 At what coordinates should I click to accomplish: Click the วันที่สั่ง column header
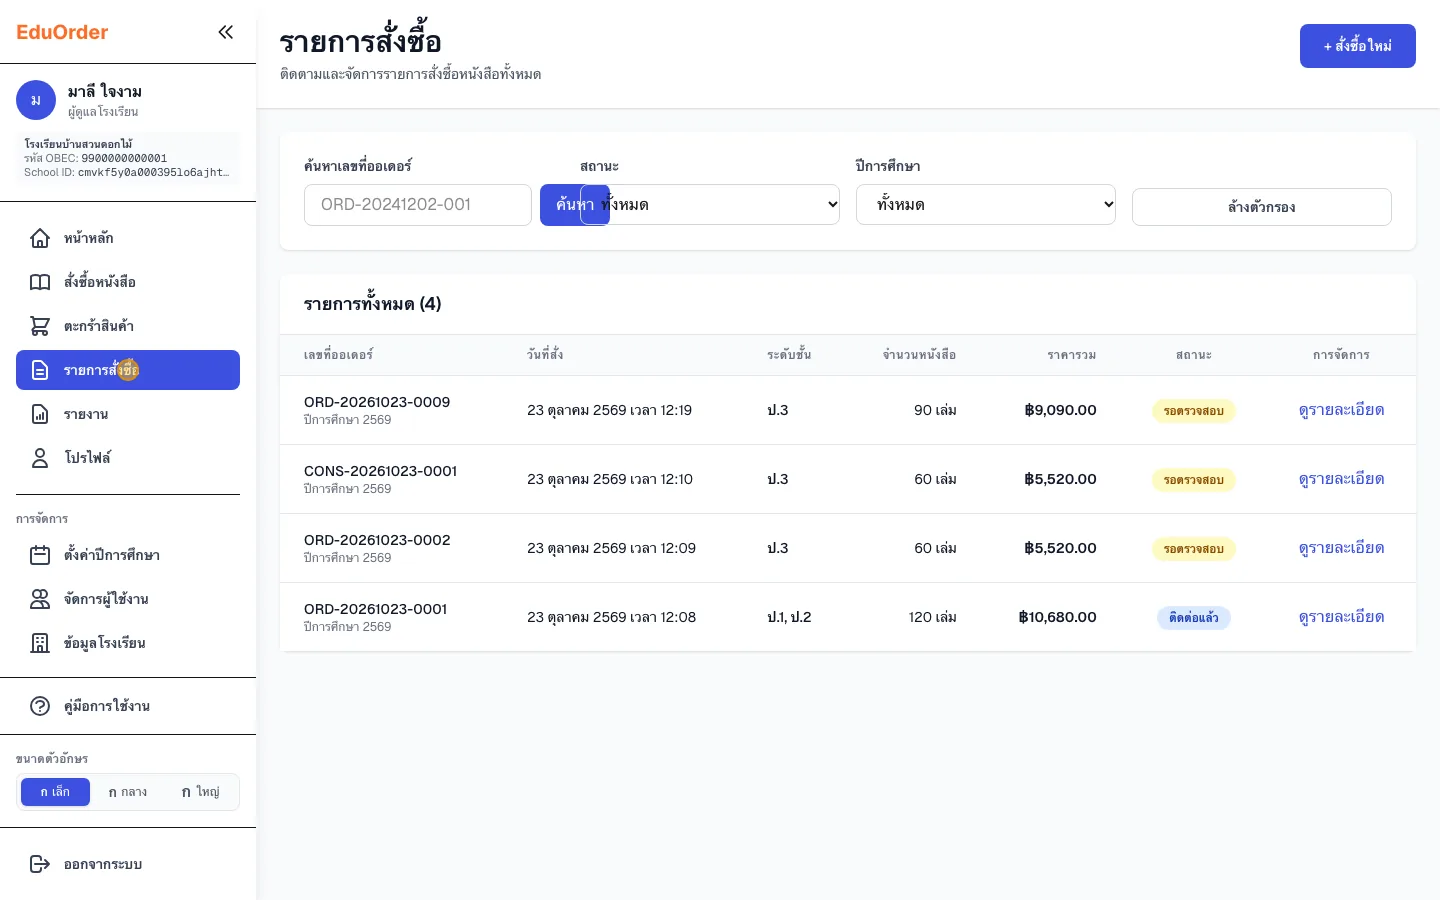tap(545, 355)
